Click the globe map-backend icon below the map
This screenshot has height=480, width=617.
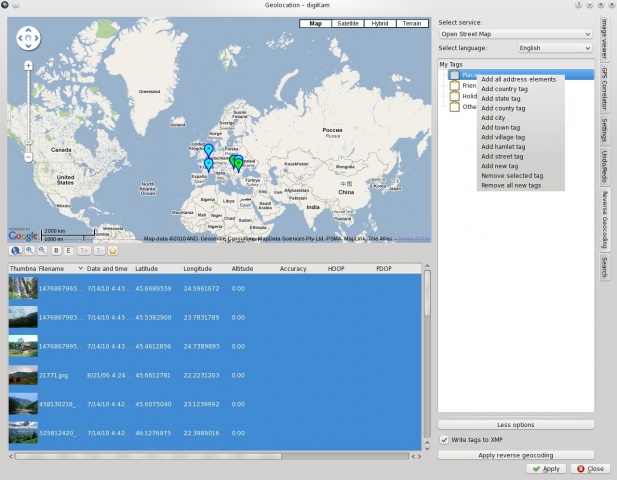click(x=17, y=251)
